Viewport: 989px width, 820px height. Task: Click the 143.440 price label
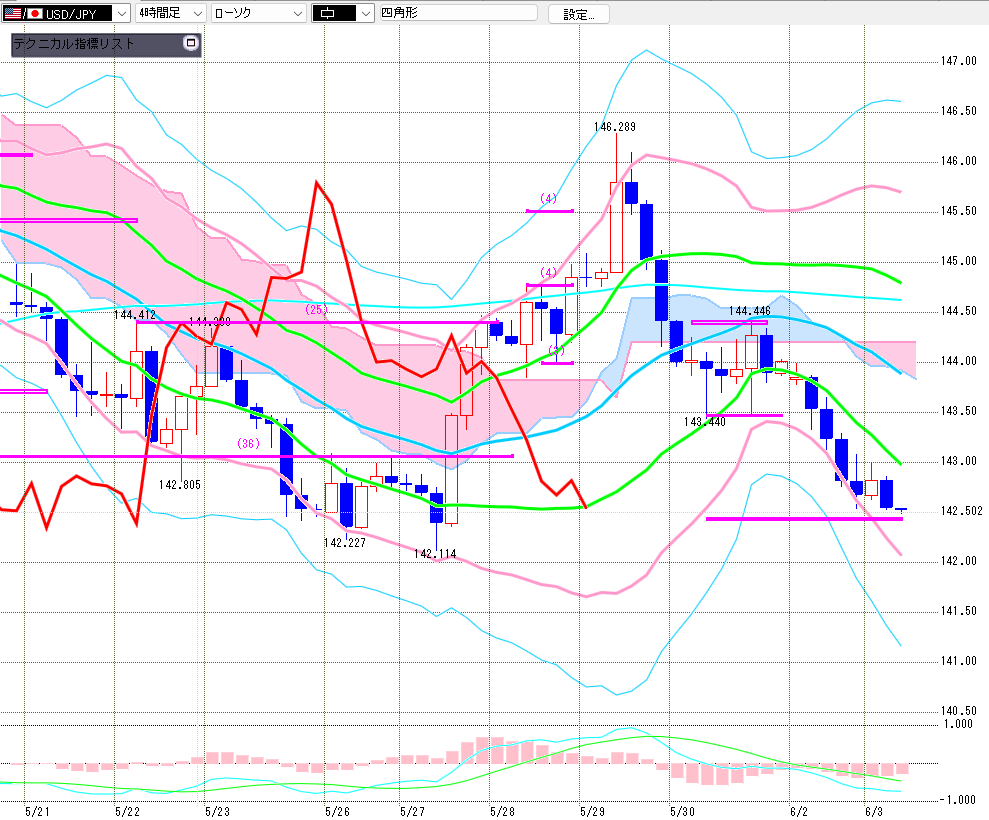705,421
